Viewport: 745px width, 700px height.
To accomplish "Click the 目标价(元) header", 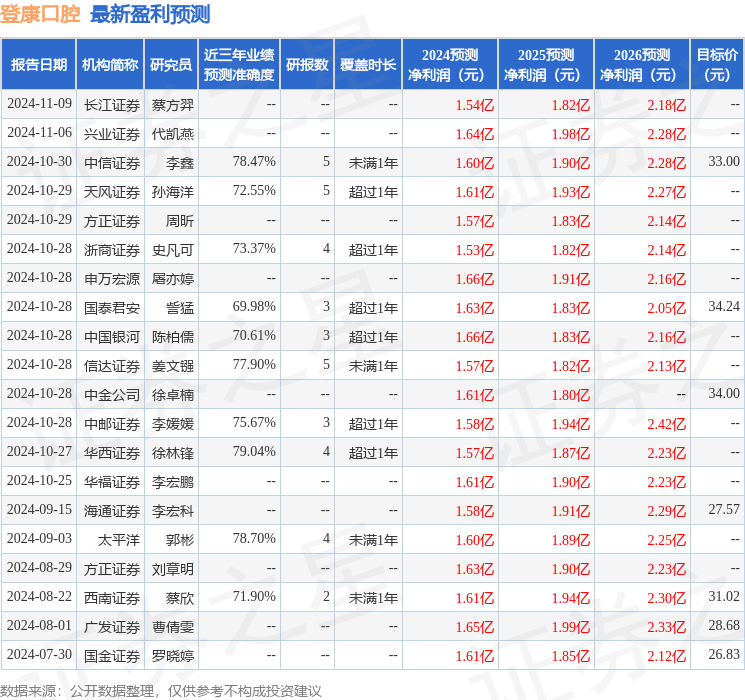I will tap(717, 65).
